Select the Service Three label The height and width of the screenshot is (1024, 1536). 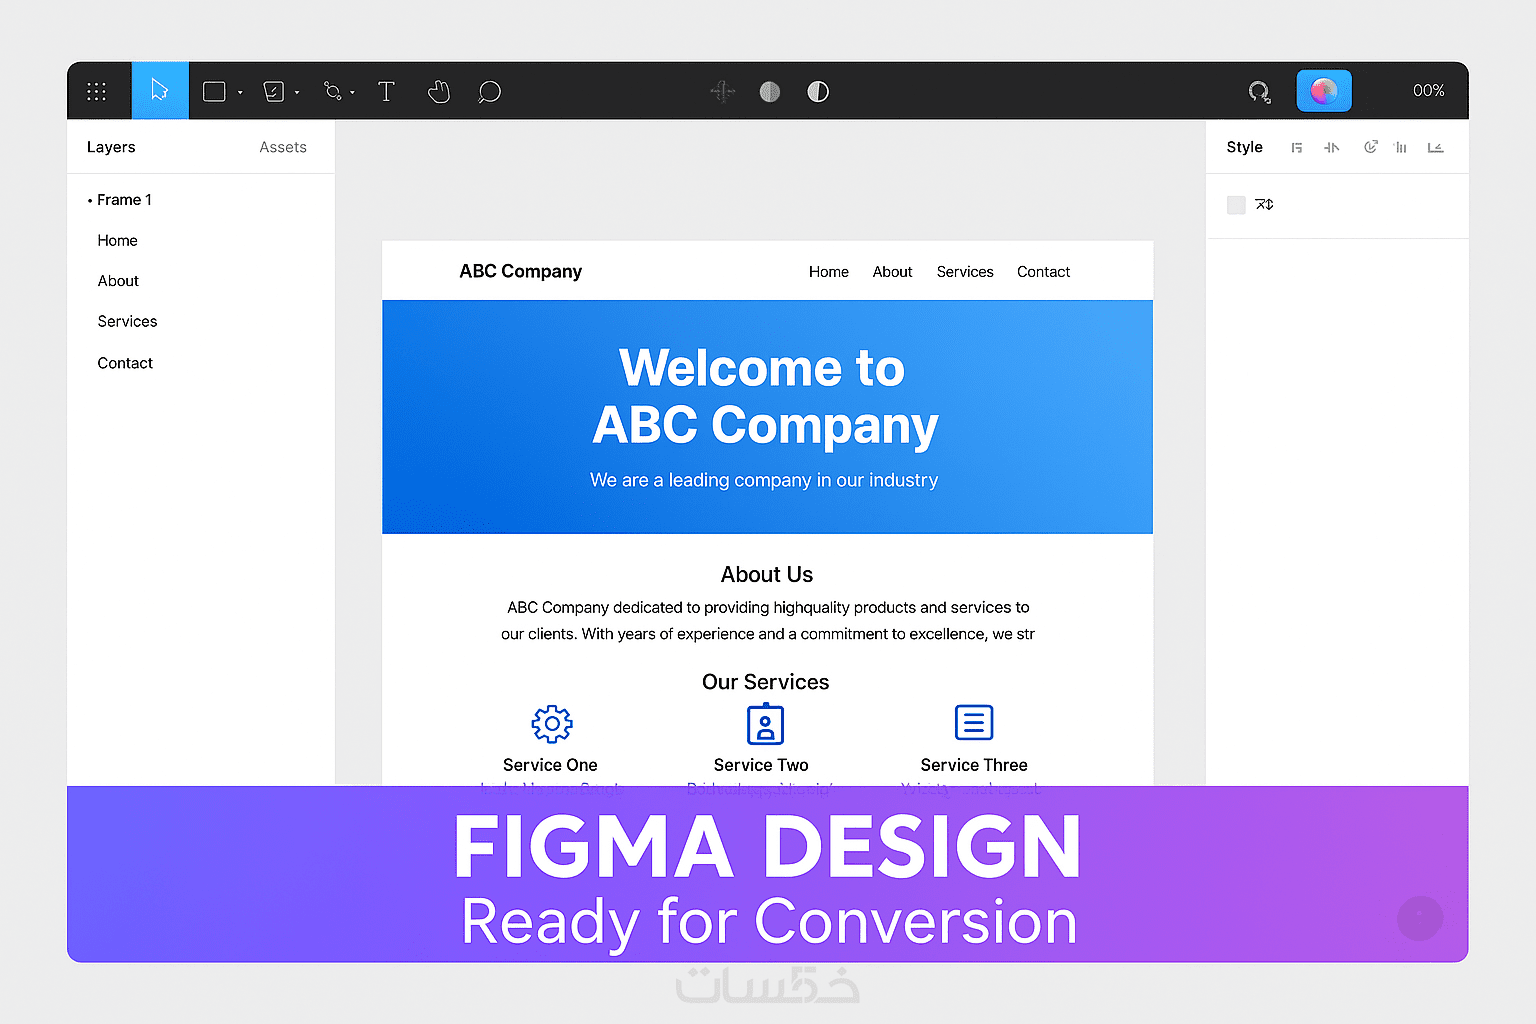[x=974, y=765]
